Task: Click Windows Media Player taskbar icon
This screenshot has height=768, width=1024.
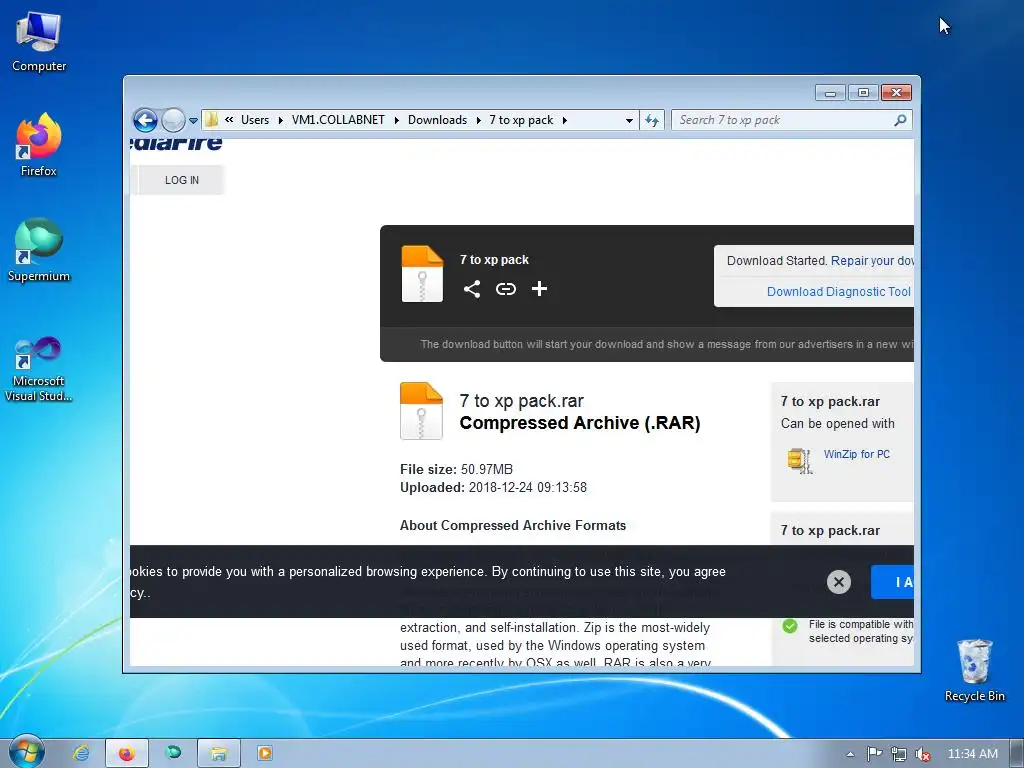Action: pos(264,753)
